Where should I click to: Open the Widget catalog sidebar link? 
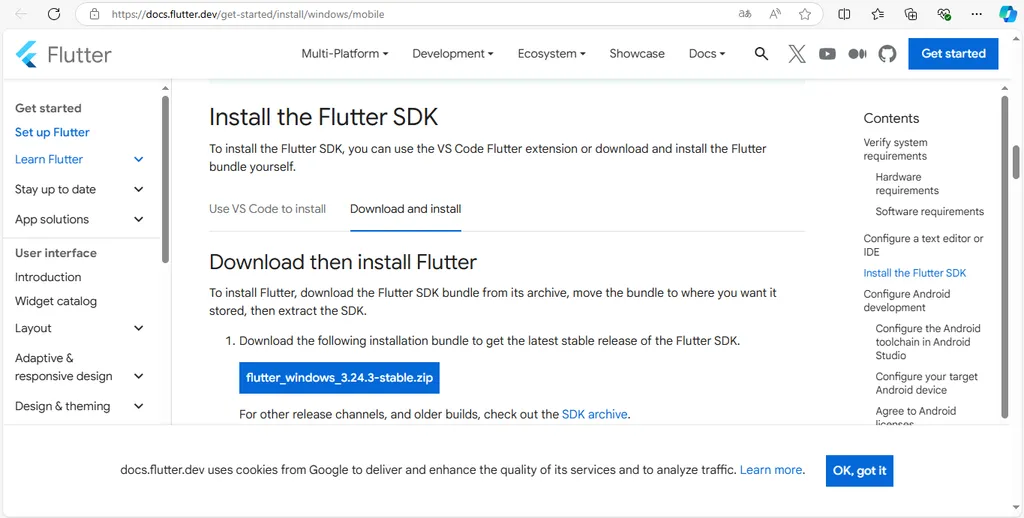point(56,301)
